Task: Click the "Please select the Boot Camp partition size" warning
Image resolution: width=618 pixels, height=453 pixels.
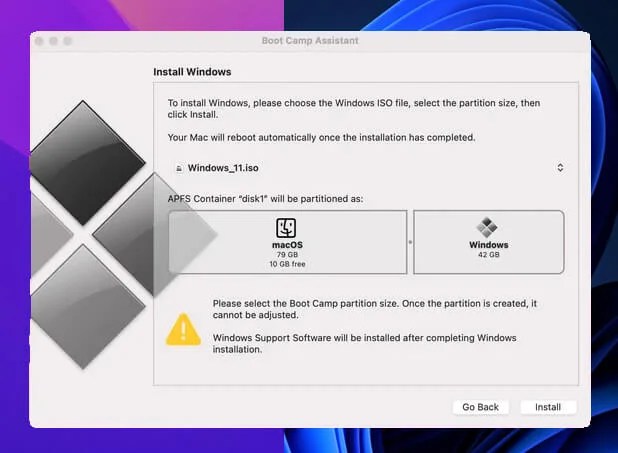Action: click(x=374, y=309)
